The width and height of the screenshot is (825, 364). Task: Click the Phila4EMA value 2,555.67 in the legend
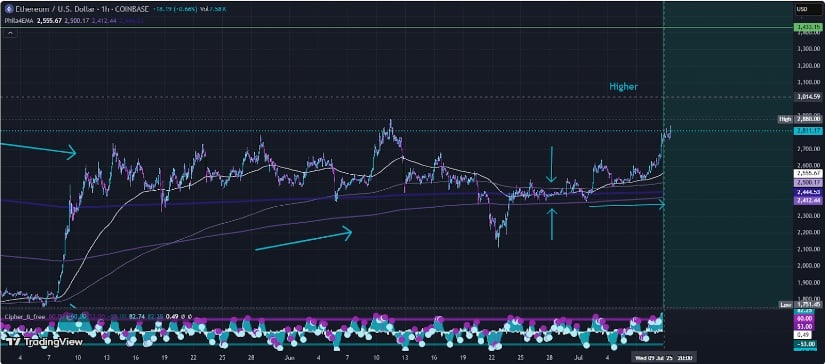(x=49, y=21)
